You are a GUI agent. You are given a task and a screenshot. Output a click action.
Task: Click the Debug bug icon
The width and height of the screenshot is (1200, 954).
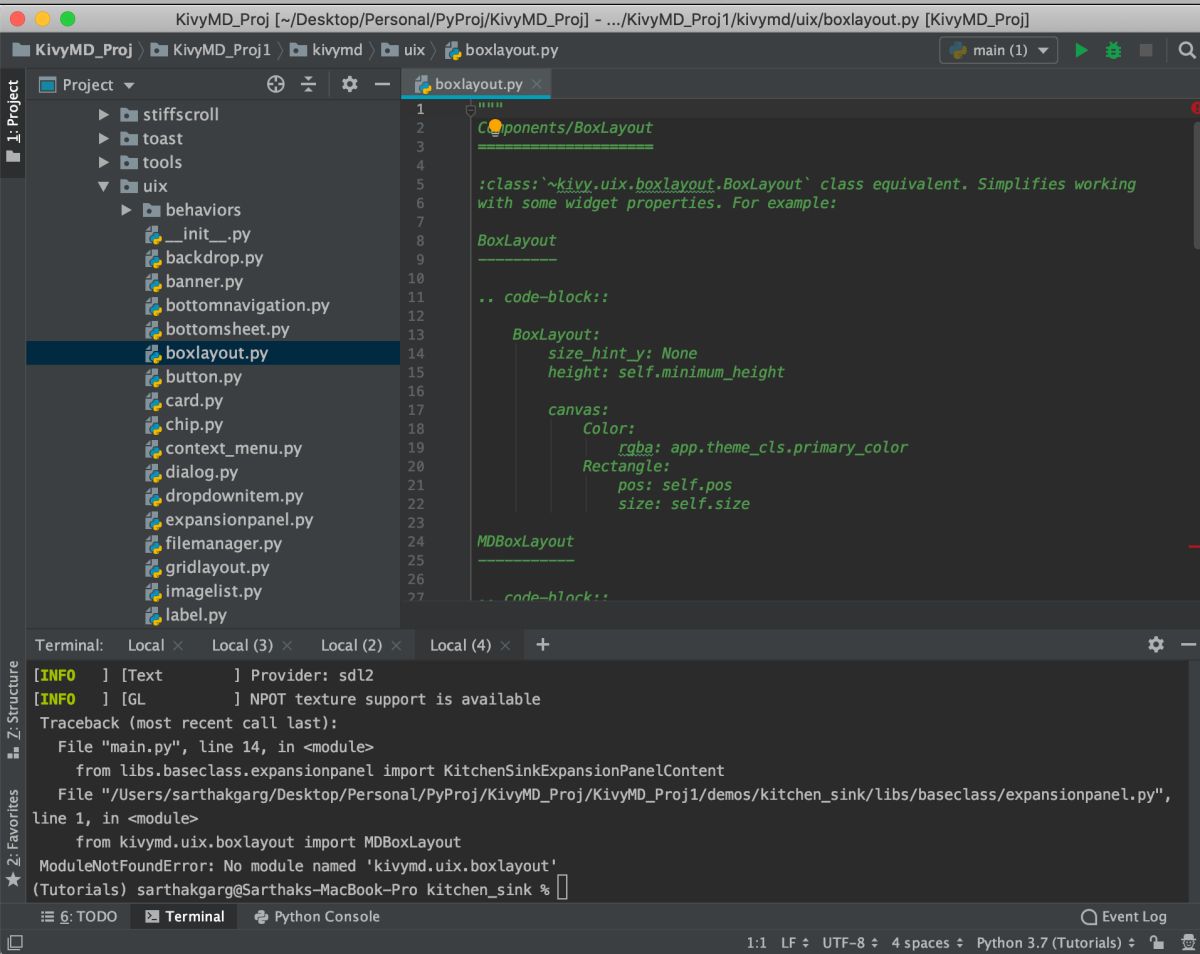(1113, 50)
